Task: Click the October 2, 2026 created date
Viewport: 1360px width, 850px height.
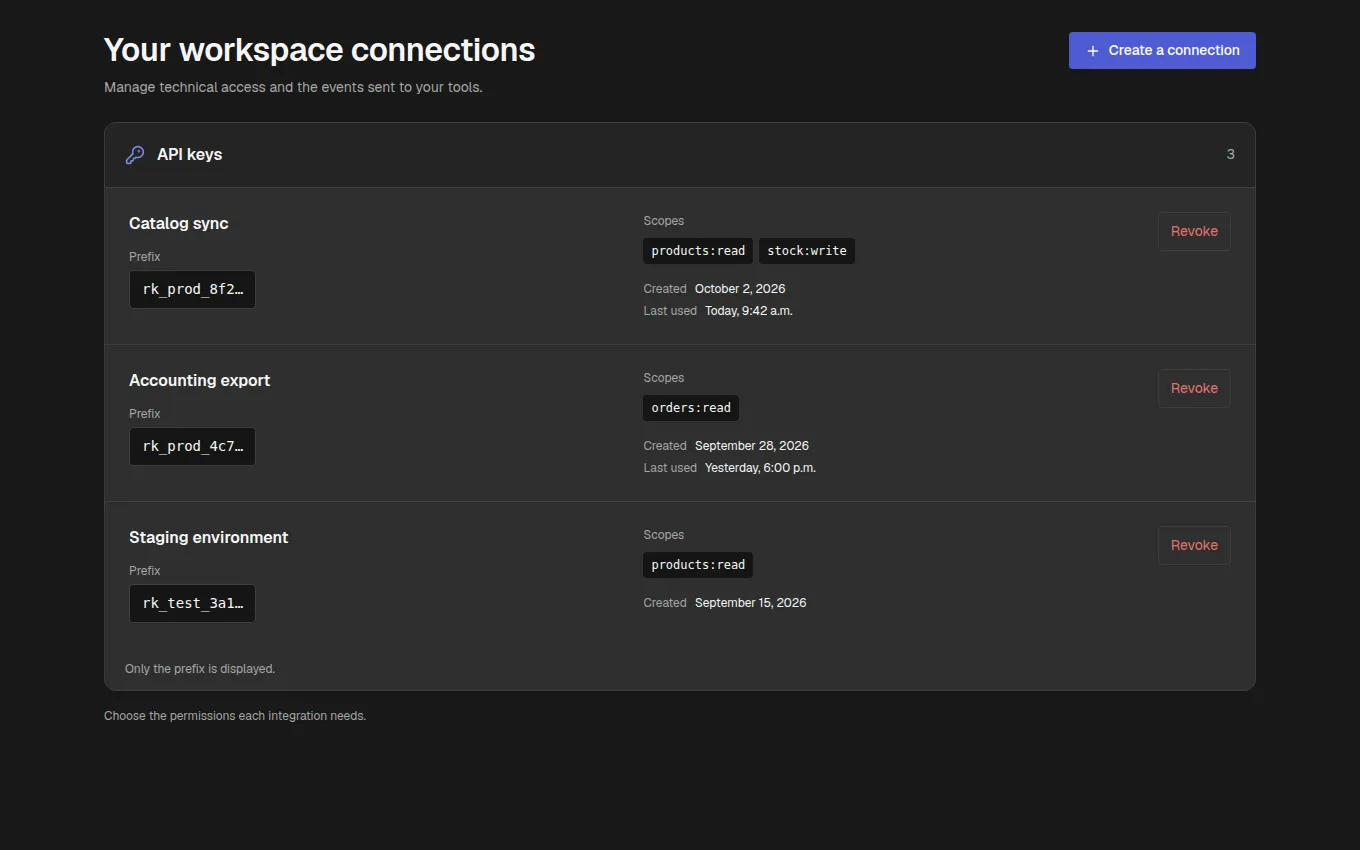Action: click(x=740, y=289)
